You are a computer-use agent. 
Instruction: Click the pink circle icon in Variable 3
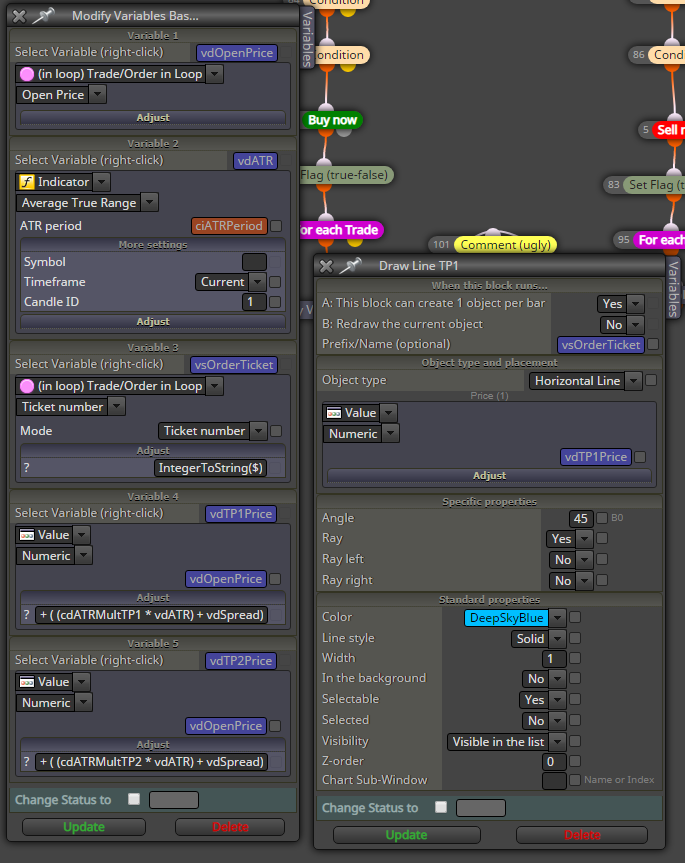tap(26, 386)
